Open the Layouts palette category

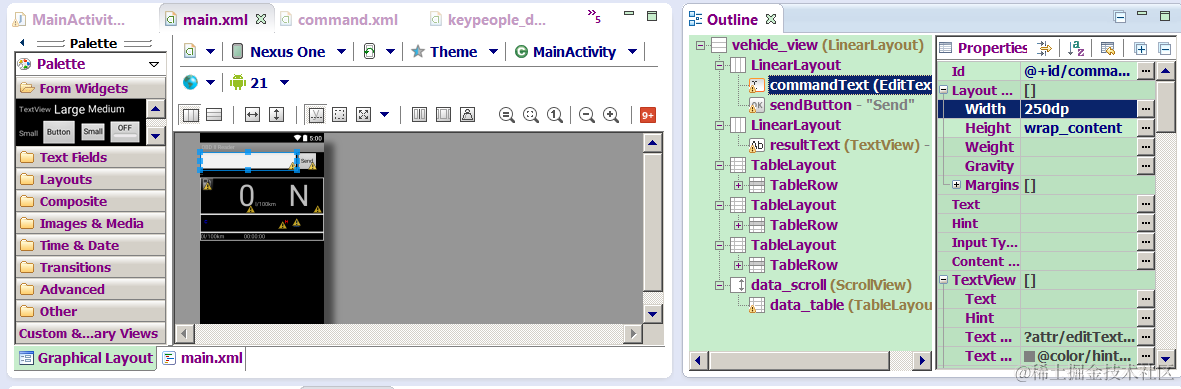[90, 179]
